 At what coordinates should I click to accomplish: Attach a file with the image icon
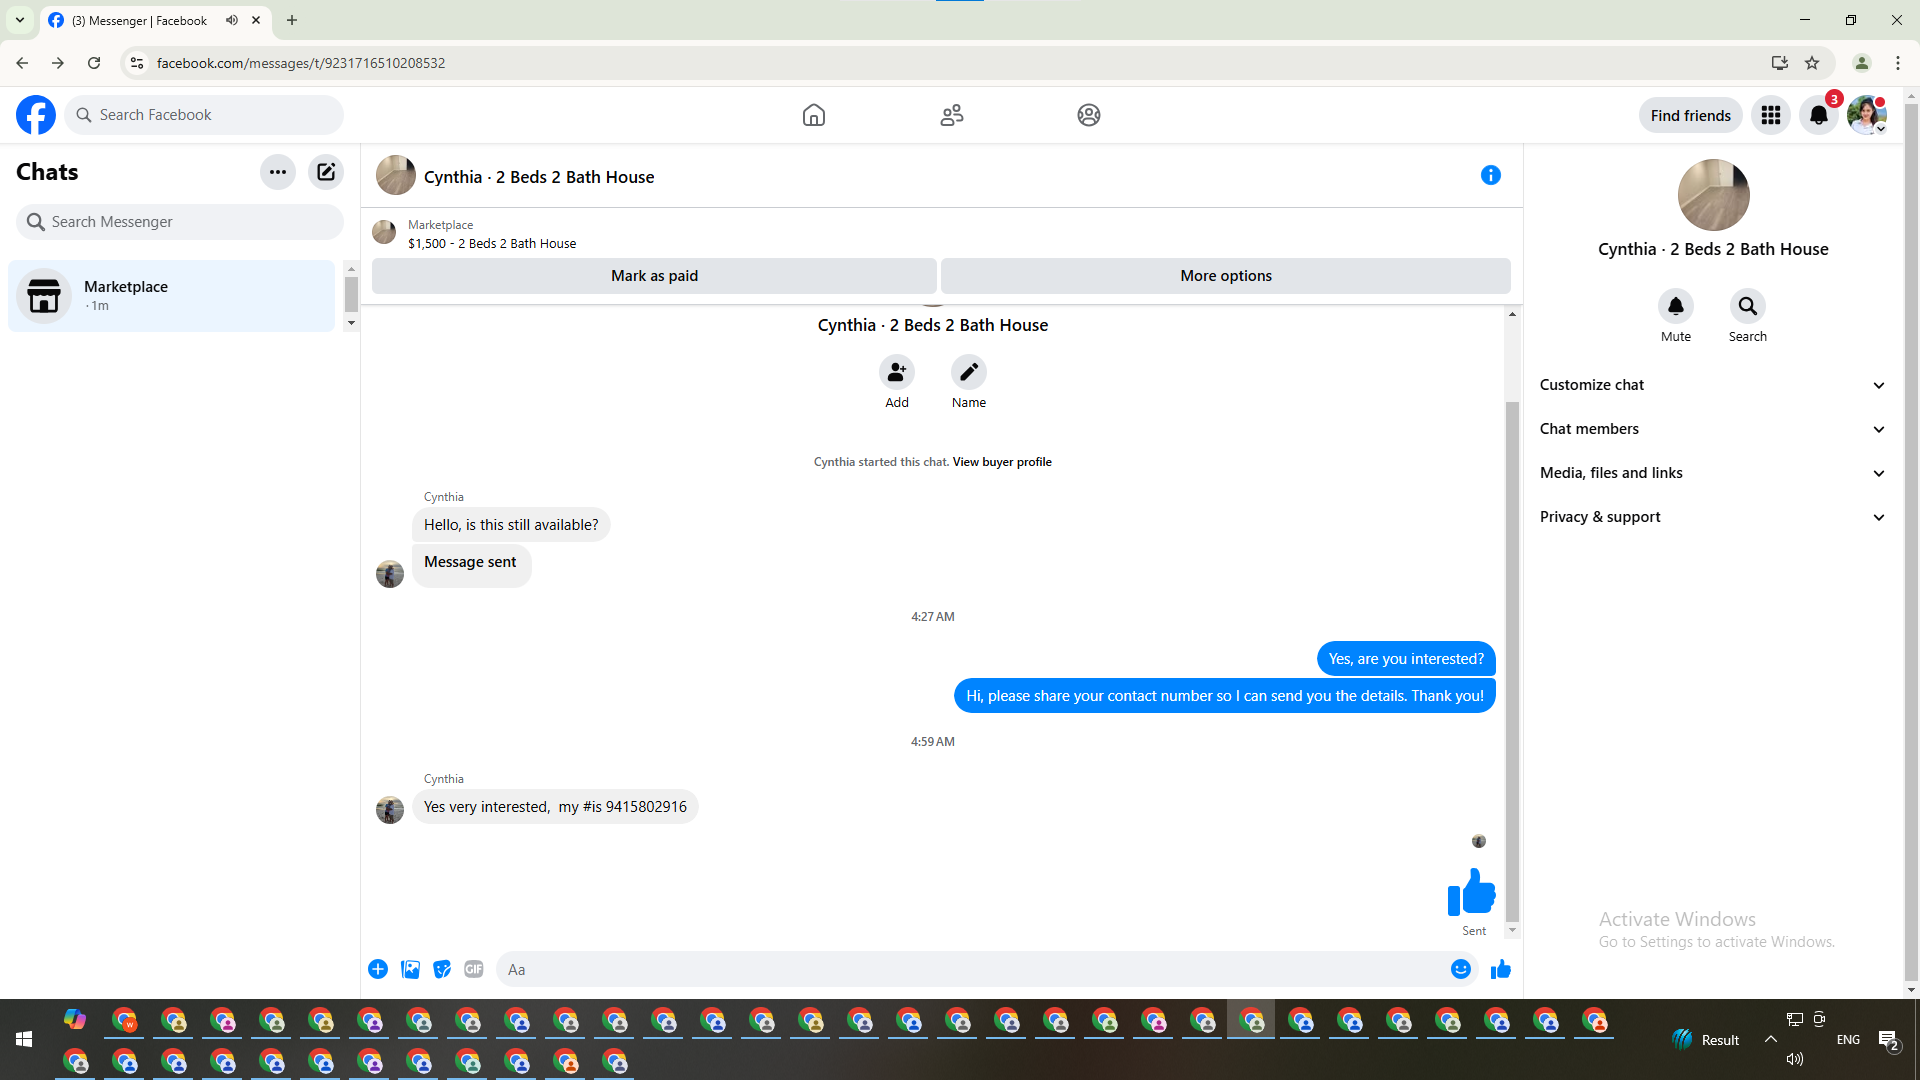click(410, 969)
